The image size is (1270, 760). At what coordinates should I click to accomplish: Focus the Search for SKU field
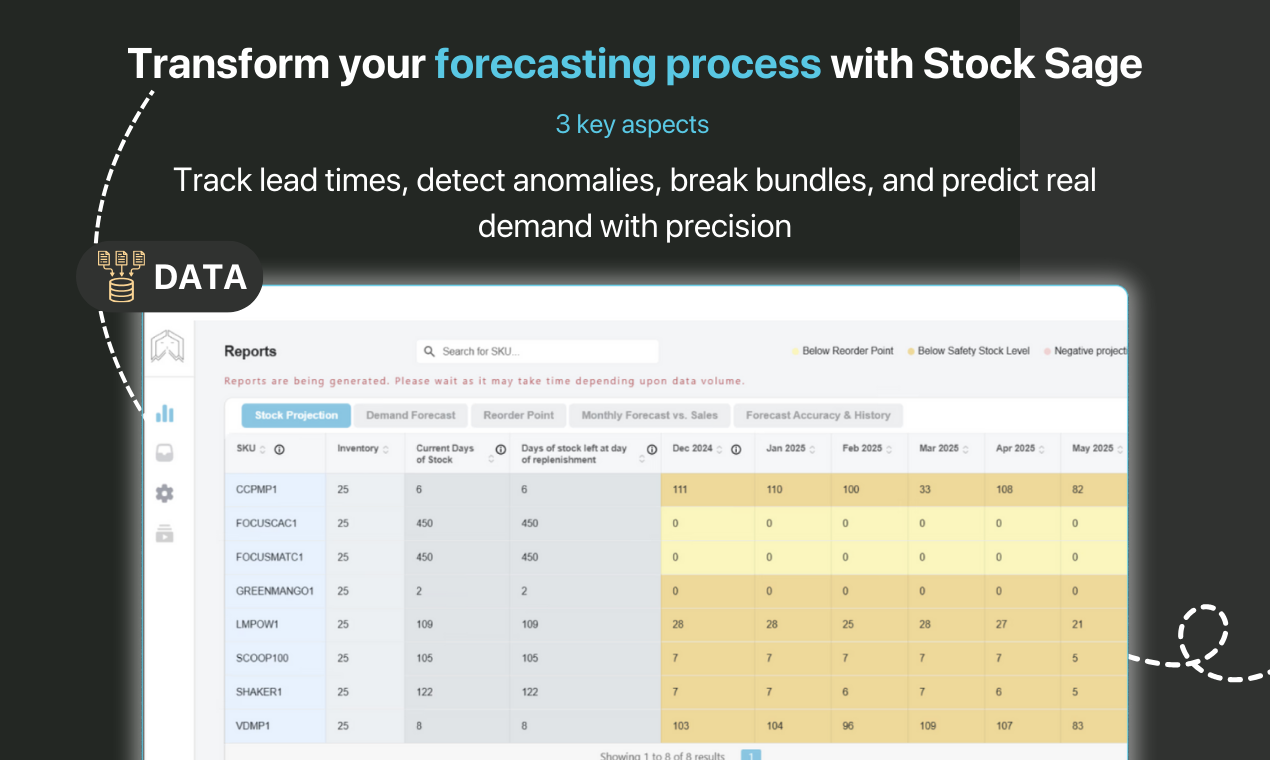pos(538,352)
